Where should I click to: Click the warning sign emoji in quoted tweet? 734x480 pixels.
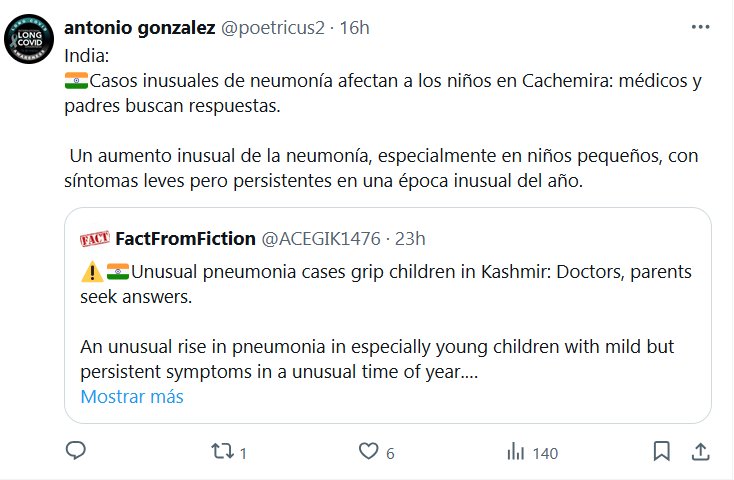coord(90,271)
